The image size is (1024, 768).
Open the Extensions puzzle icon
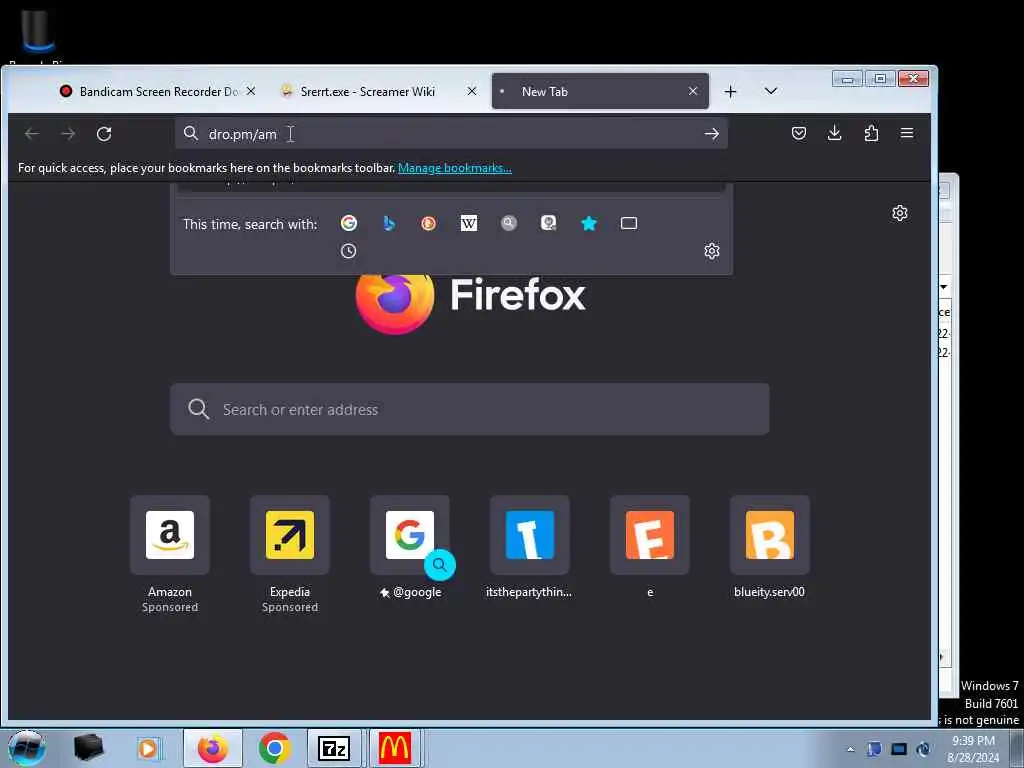pos(871,133)
